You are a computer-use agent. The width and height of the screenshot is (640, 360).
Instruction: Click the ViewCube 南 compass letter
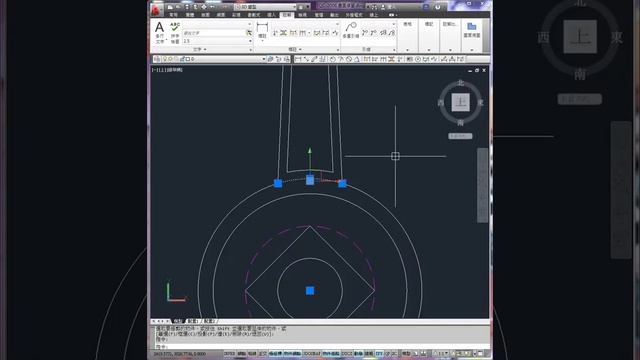pyautogui.click(x=461, y=122)
